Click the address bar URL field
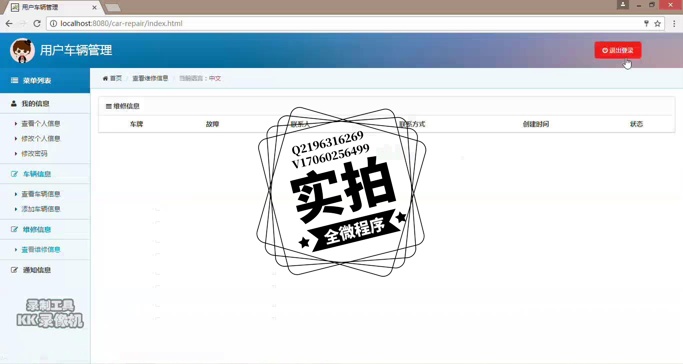Screen dimensions: 683x364 pyautogui.click(x=344, y=24)
